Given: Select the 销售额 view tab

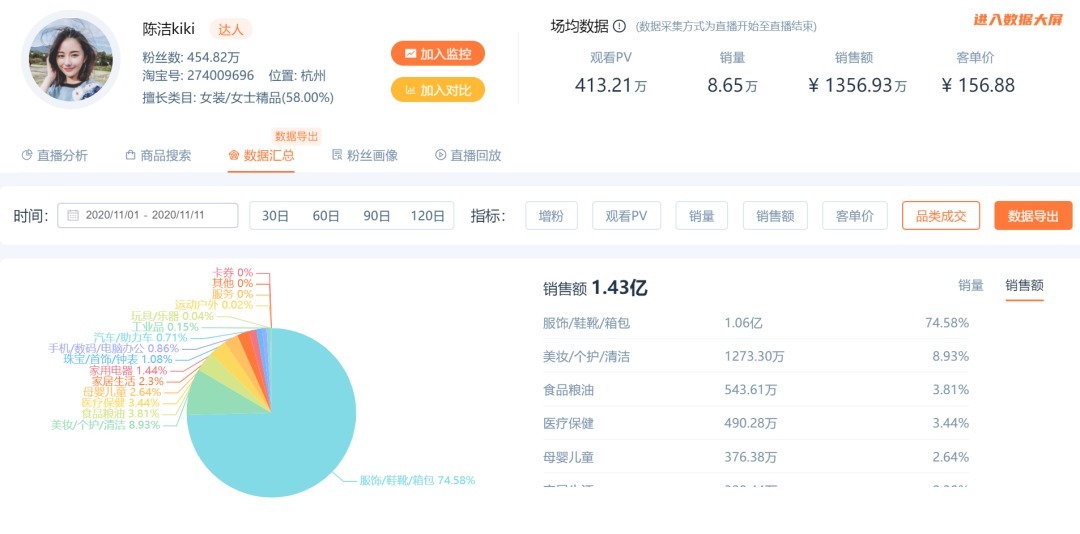Looking at the screenshot, I should (x=1024, y=285).
